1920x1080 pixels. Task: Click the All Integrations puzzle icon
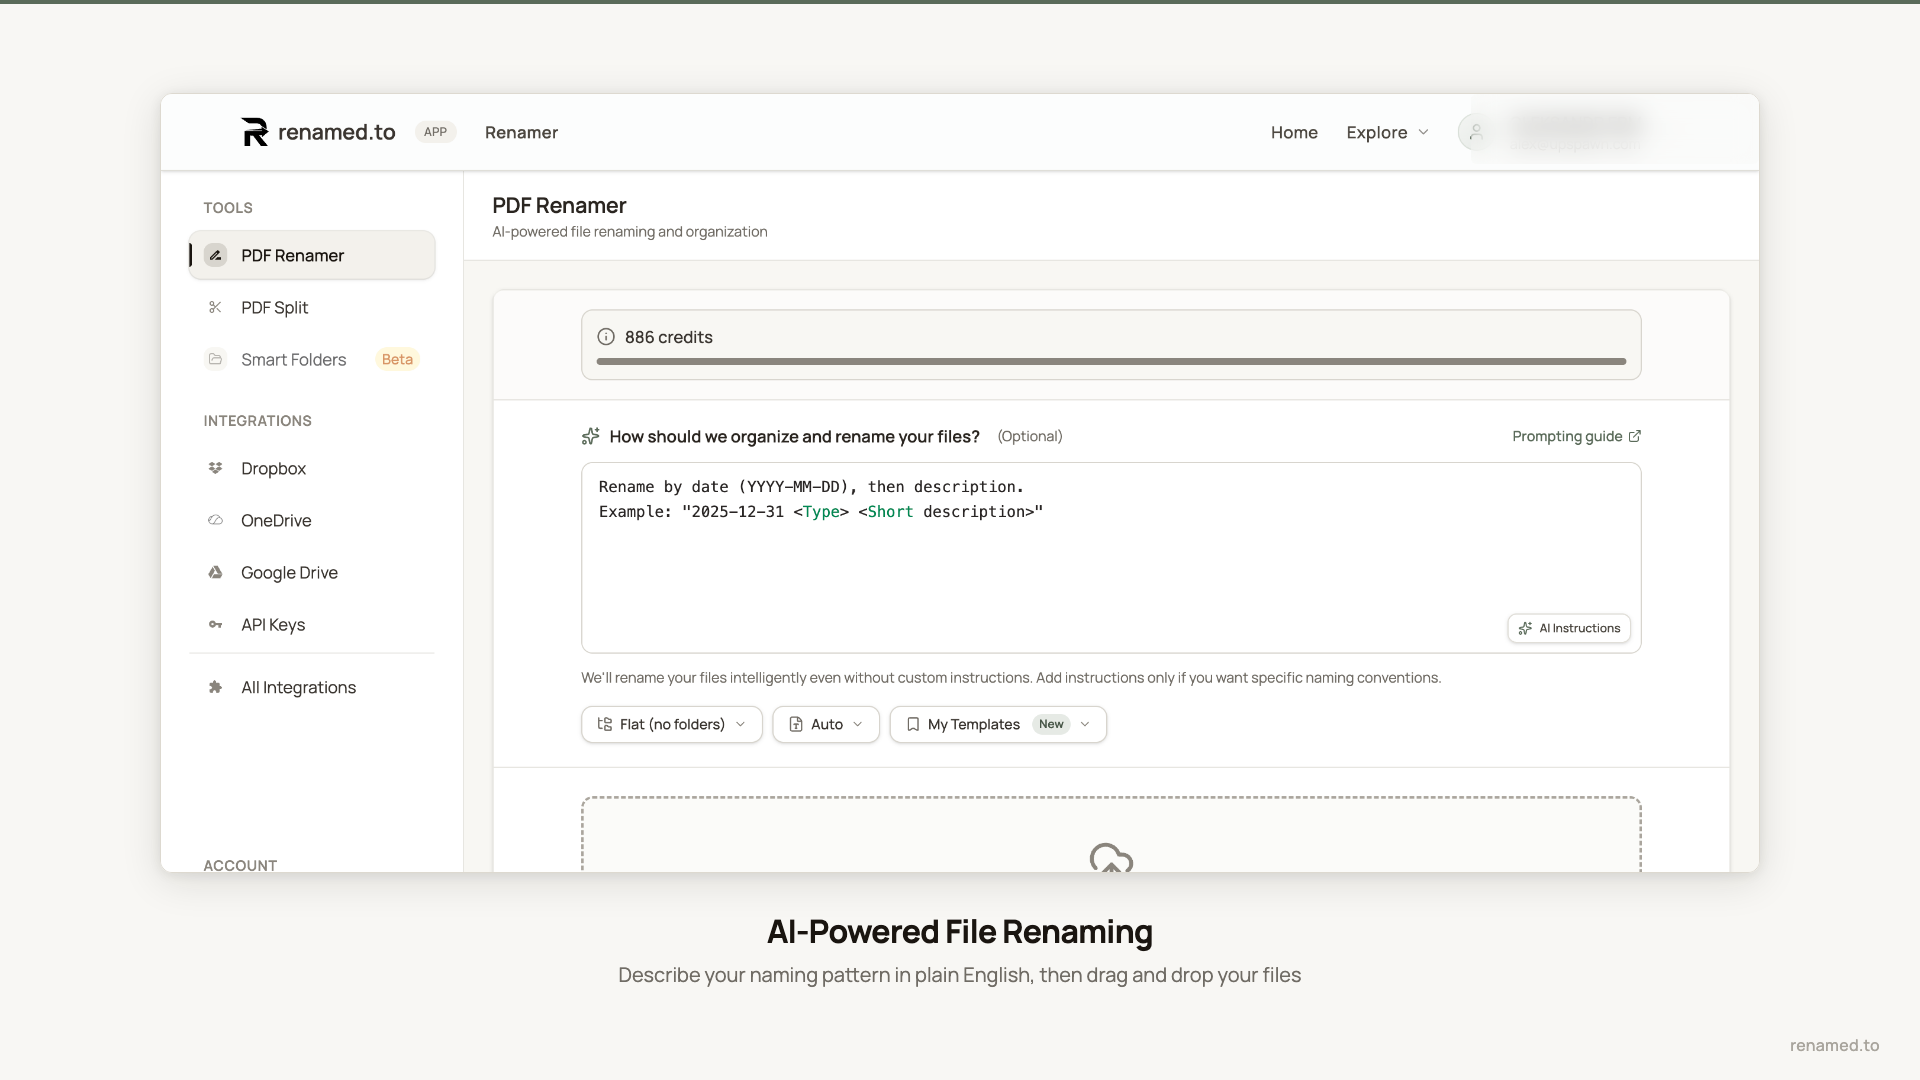click(x=215, y=687)
